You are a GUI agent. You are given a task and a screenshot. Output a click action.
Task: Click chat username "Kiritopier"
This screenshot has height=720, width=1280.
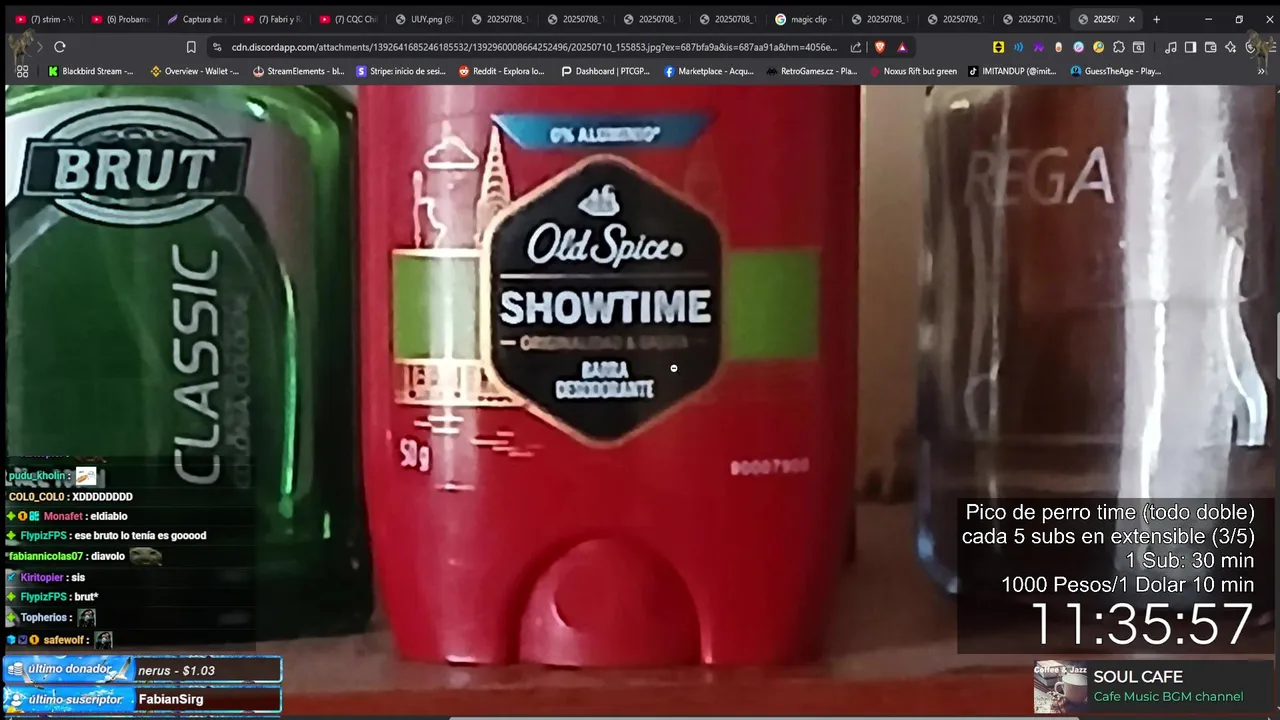pyautogui.click(x=42, y=578)
